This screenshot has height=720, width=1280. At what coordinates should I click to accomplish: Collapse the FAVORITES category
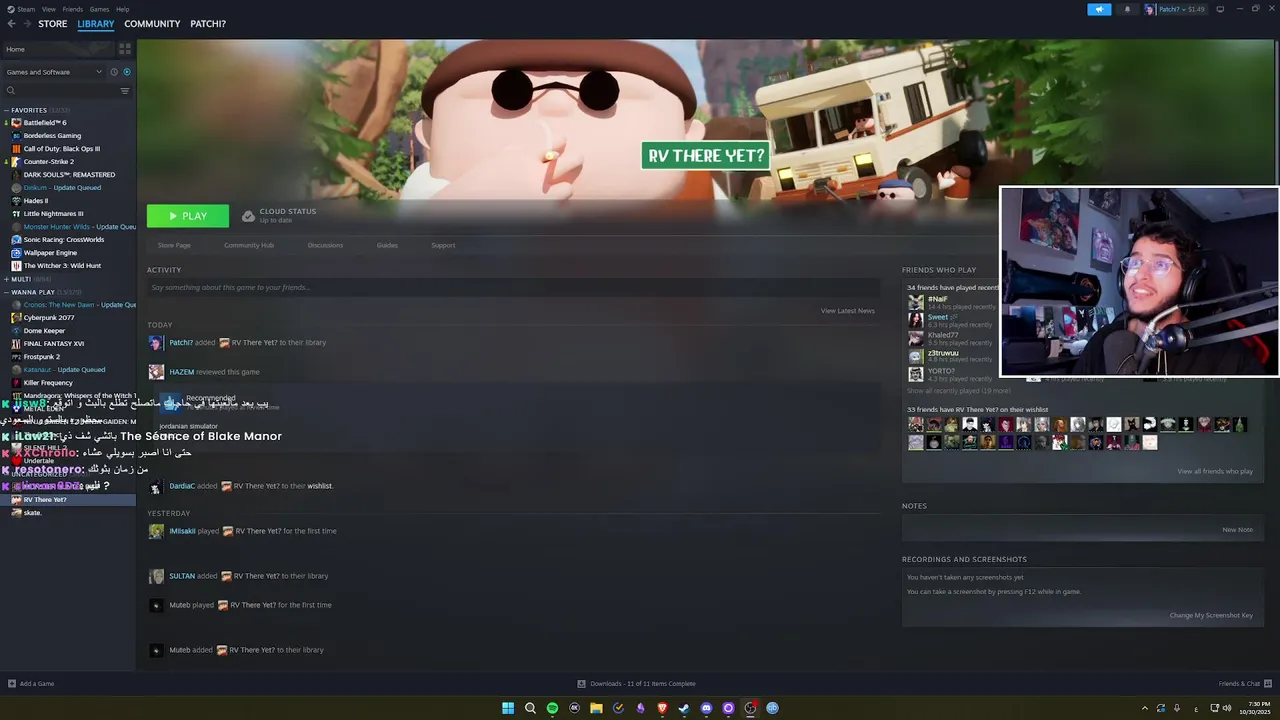pos(7,110)
